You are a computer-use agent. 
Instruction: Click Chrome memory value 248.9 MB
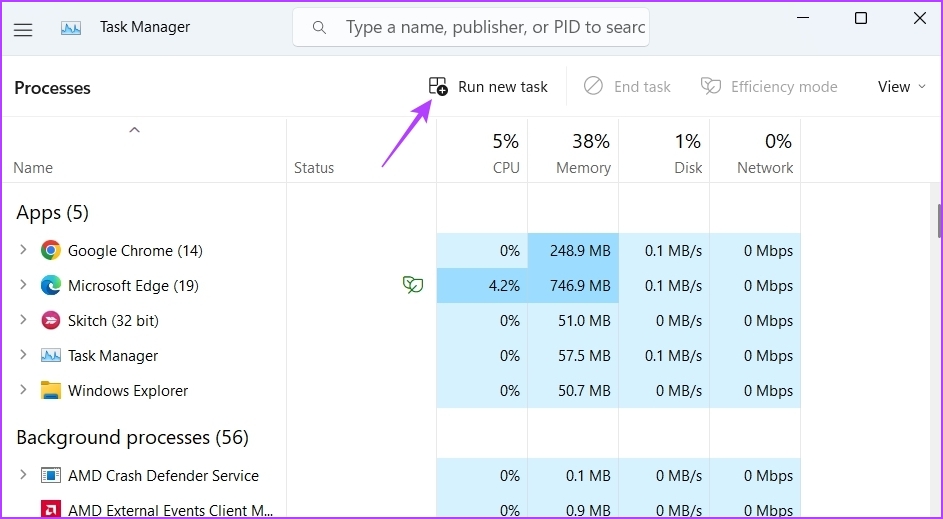tap(580, 251)
